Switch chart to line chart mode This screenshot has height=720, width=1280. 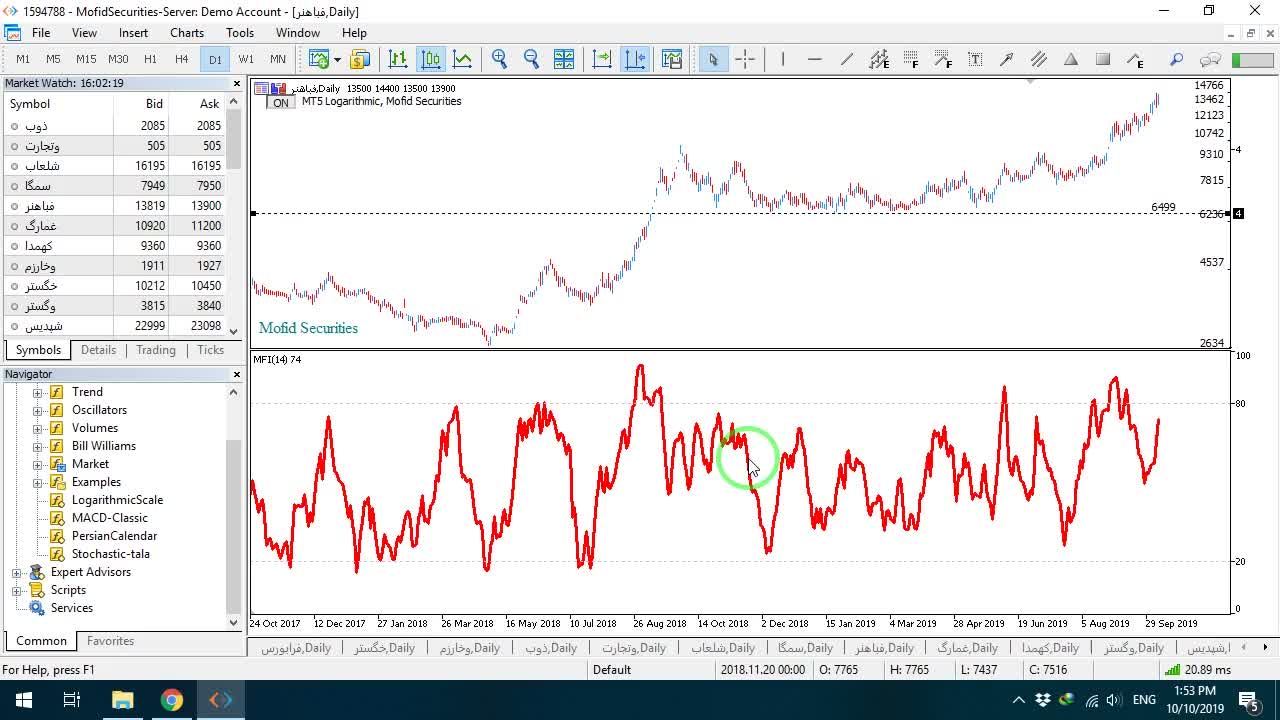click(x=463, y=59)
